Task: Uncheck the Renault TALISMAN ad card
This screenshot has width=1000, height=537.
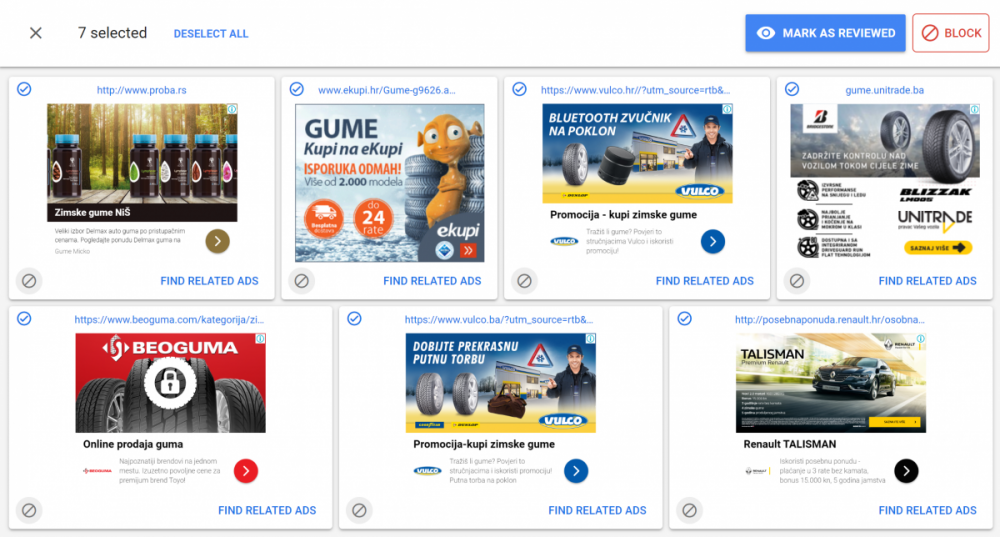Action: coord(685,318)
